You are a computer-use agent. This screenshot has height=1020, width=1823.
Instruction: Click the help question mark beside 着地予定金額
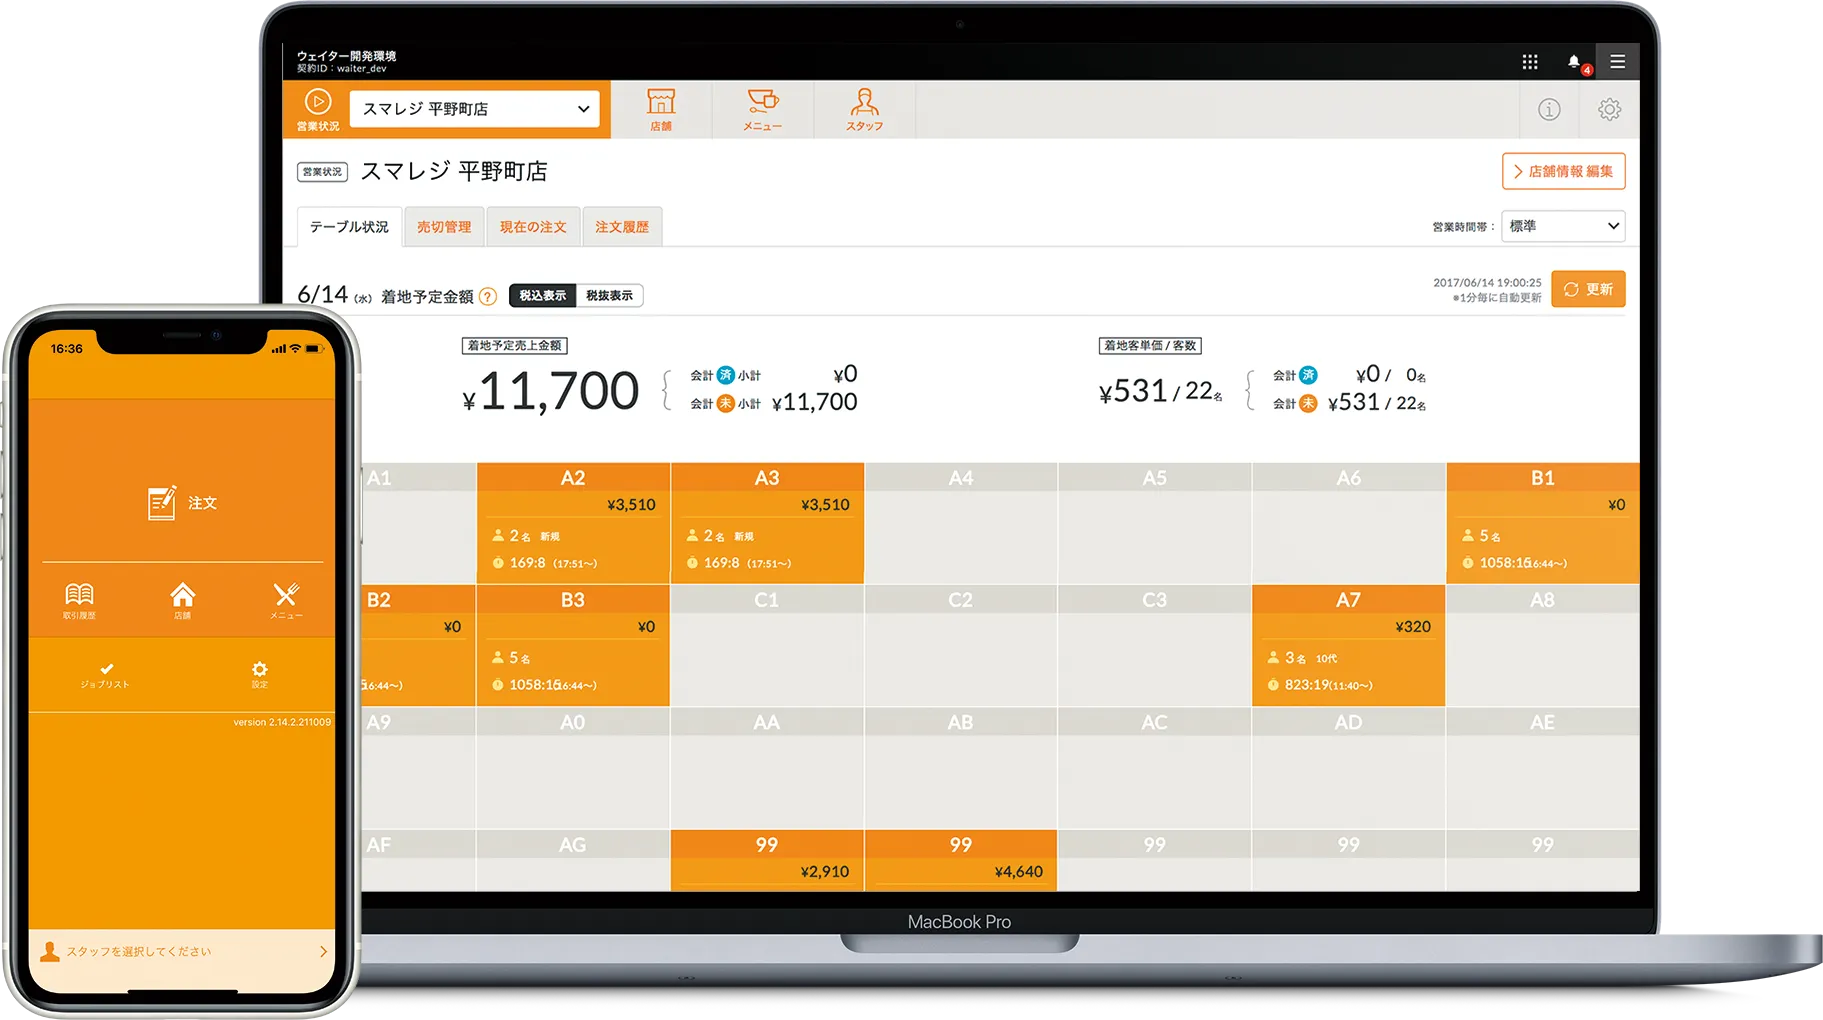coord(488,296)
